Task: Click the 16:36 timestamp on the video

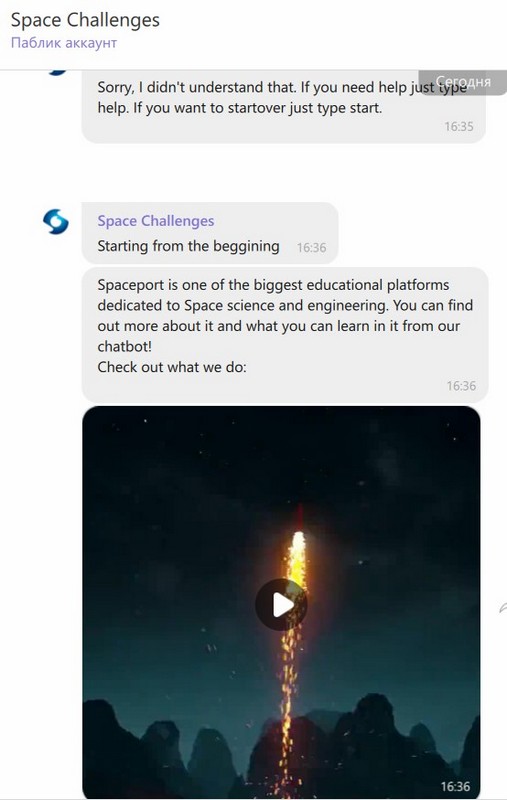Action: [455, 786]
